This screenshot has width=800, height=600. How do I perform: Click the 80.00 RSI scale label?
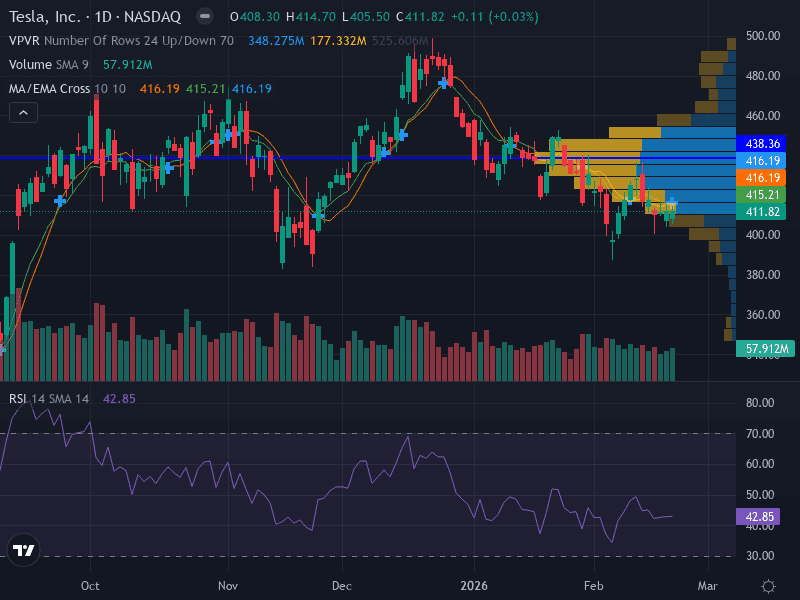[760, 403]
